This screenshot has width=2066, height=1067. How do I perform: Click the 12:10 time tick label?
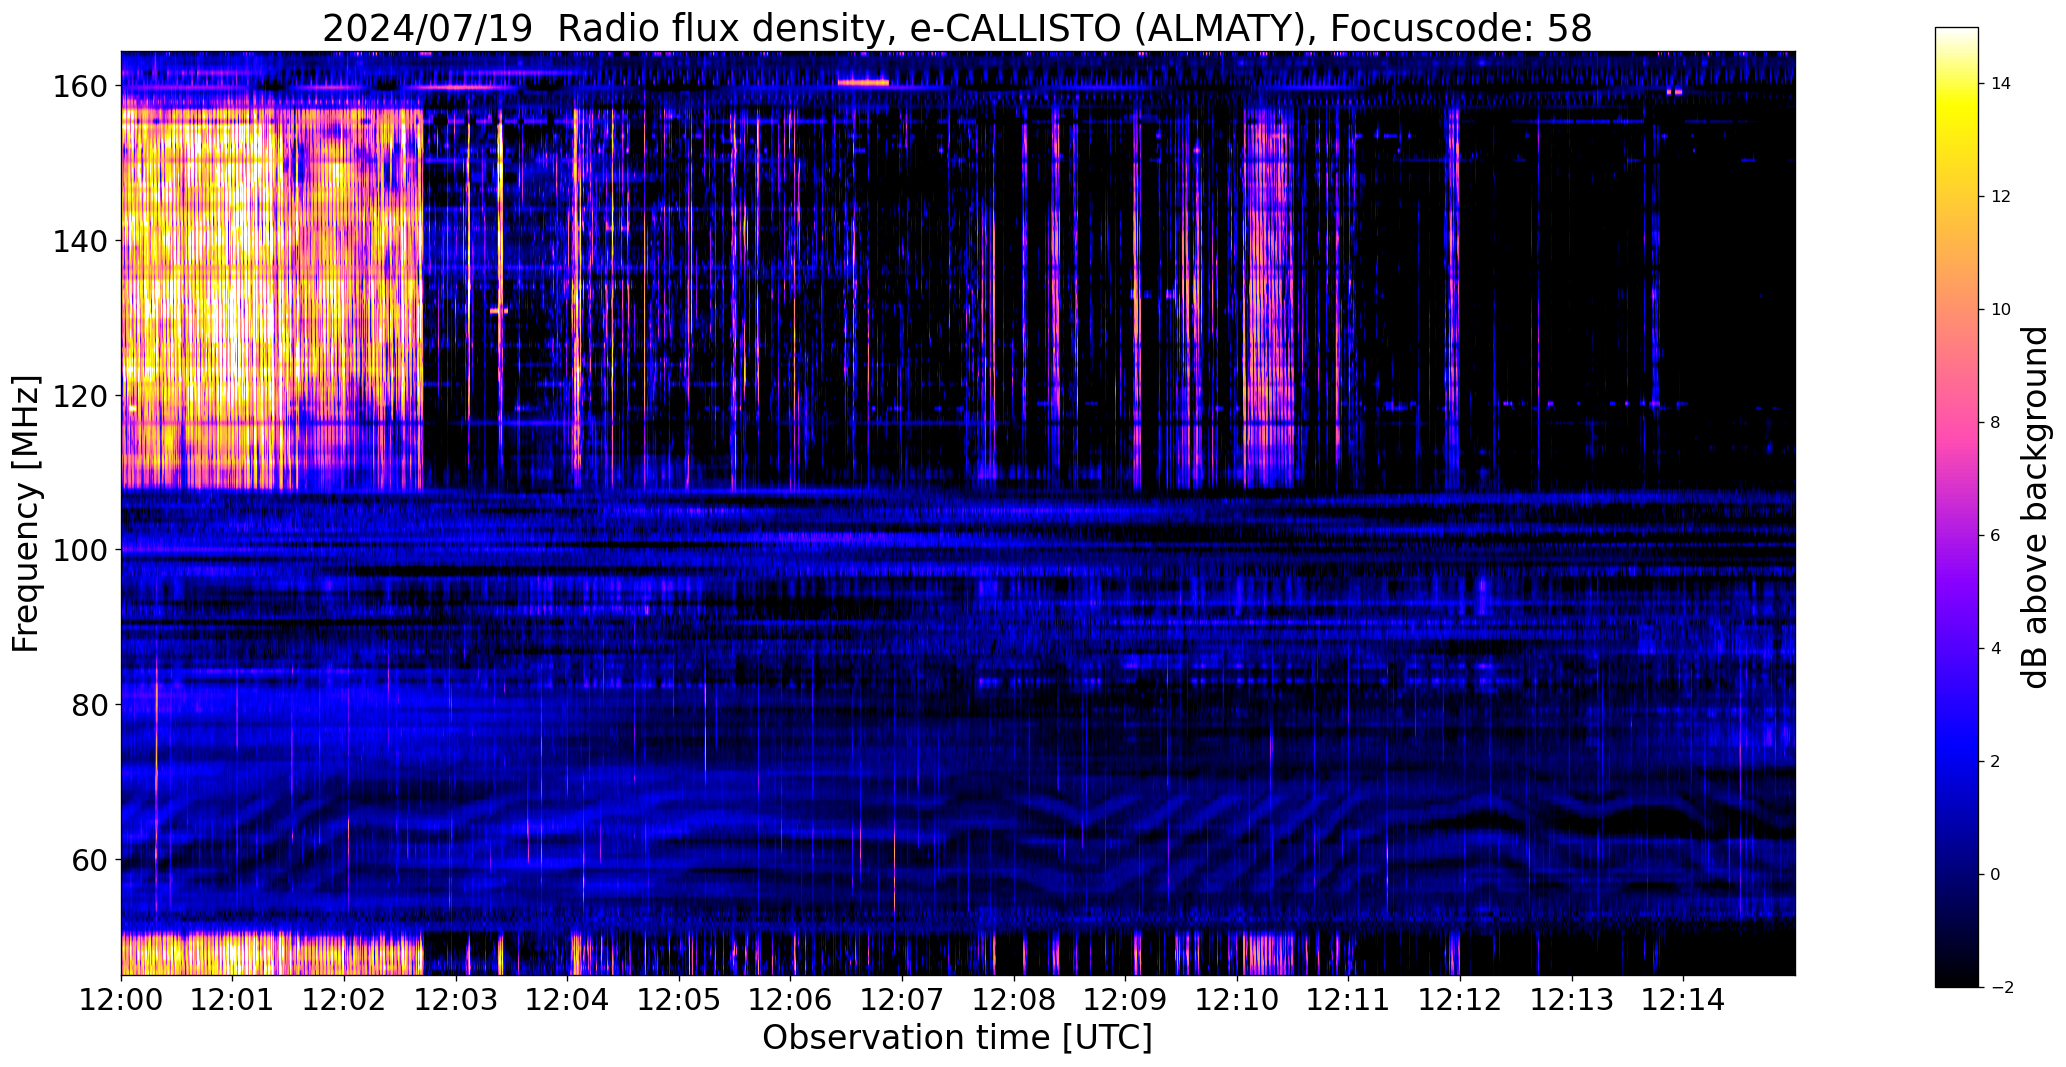click(1237, 1000)
